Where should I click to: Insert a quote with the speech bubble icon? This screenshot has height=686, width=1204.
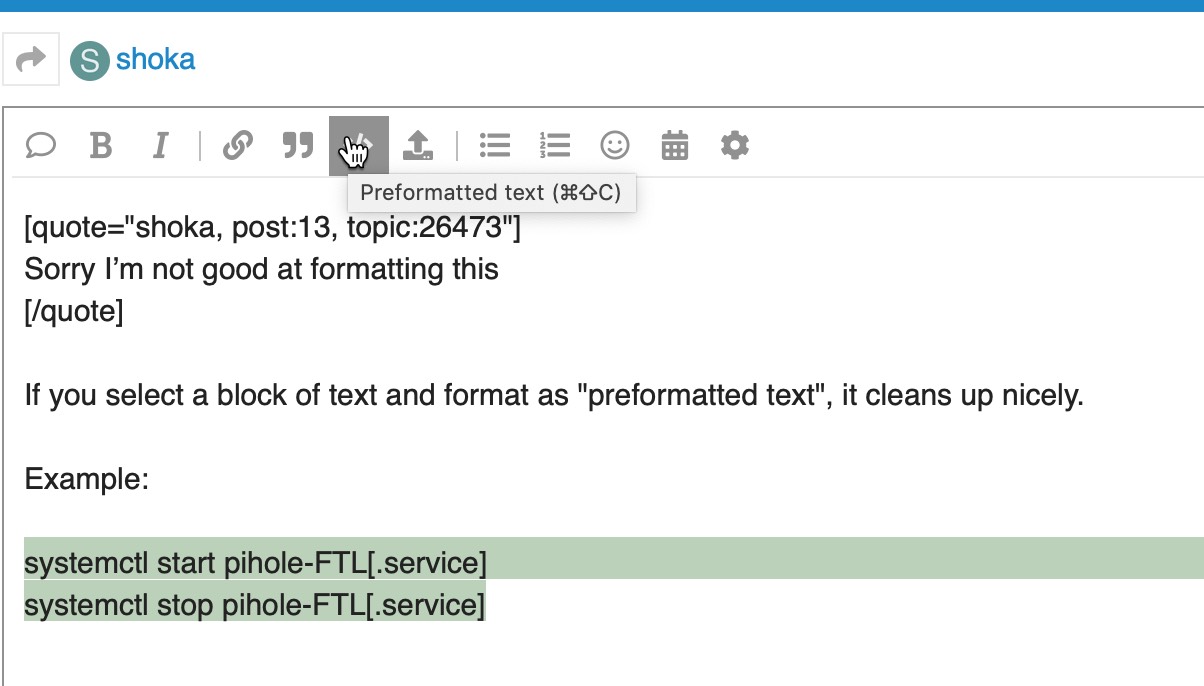40,146
